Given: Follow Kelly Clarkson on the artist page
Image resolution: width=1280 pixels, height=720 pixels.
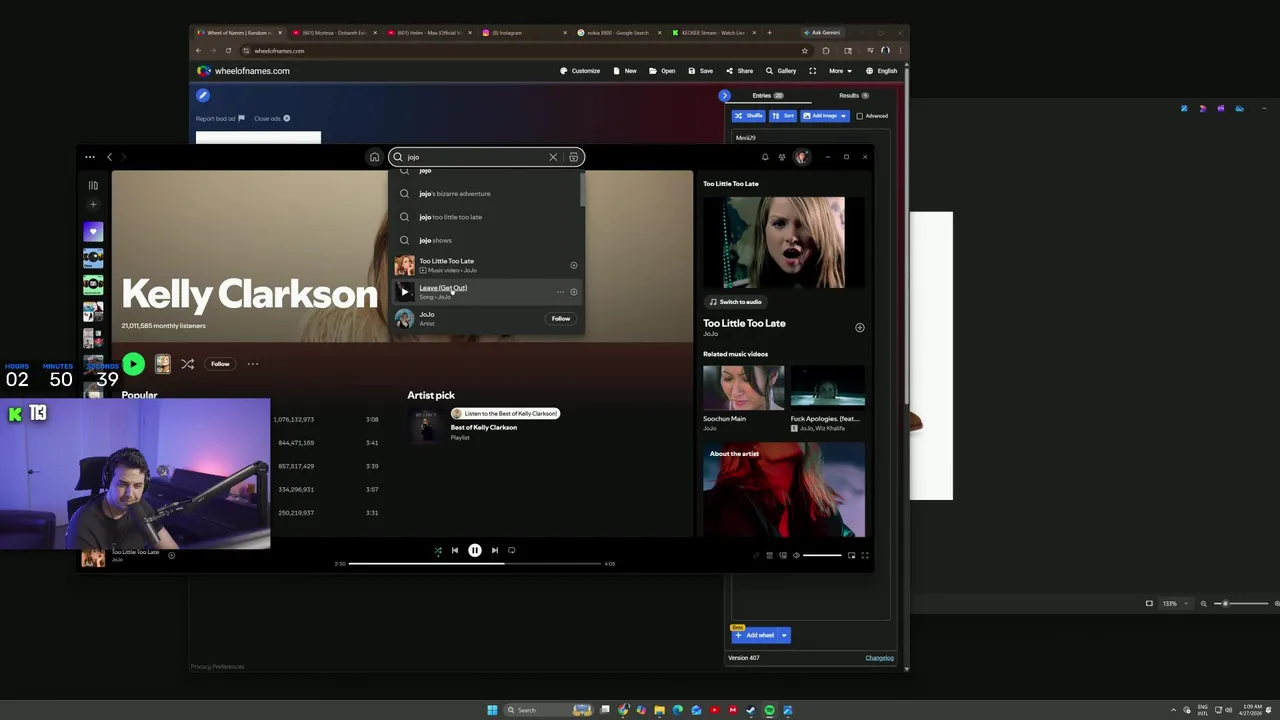Looking at the screenshot, I should (220, 364).
